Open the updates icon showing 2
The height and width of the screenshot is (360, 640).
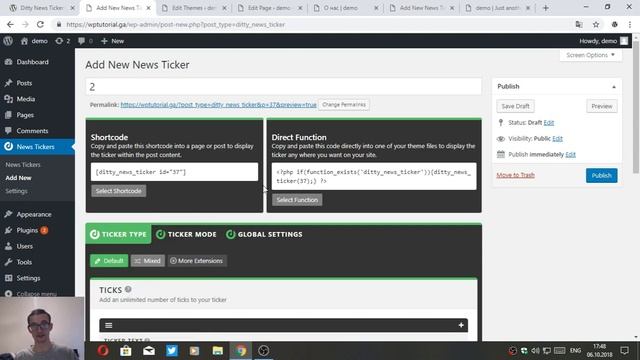[x=62, y=41]
